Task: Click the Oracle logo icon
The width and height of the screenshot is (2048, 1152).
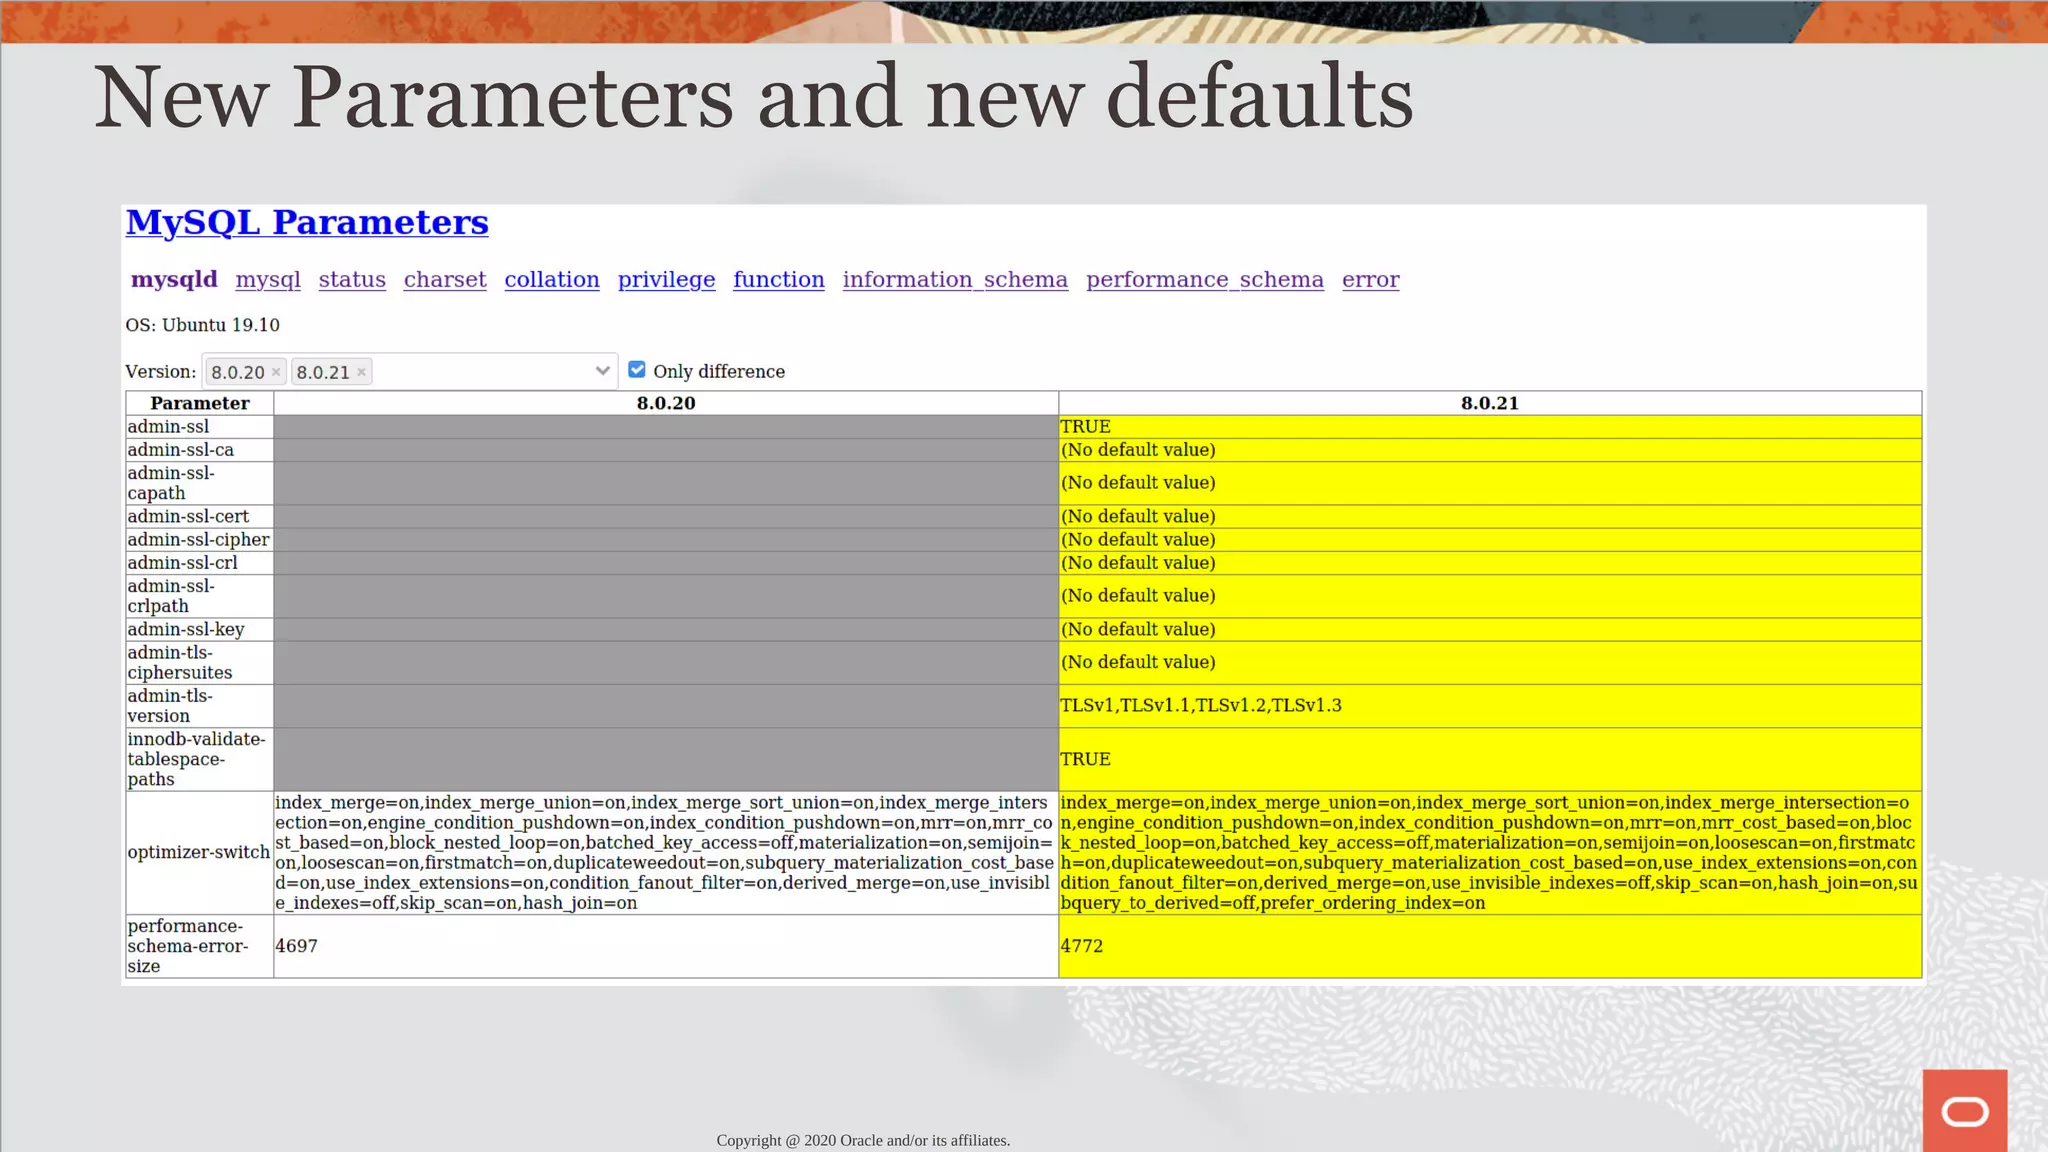Action: (x=1964, y=1110)
